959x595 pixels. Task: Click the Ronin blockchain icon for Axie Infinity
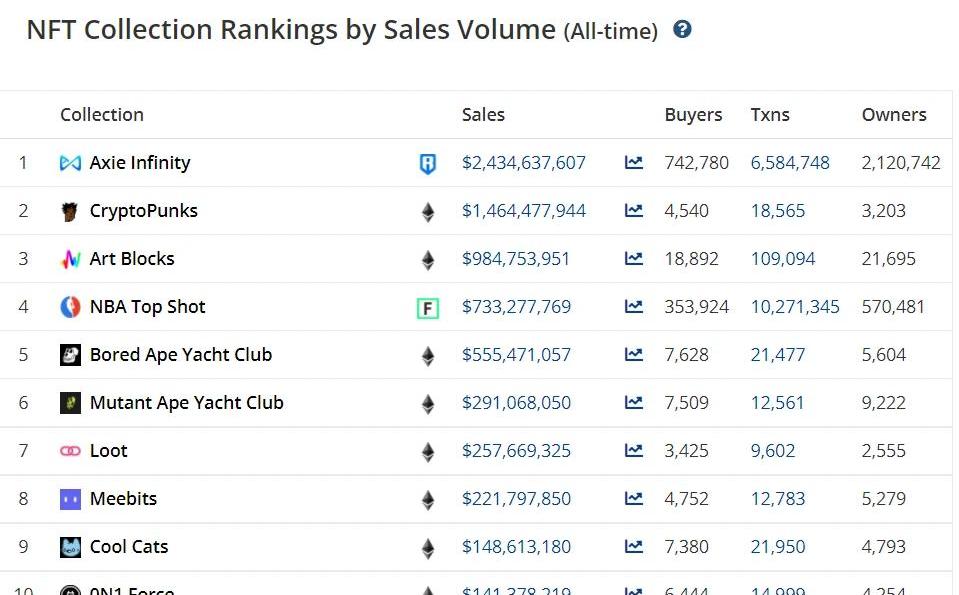point(428,163)
